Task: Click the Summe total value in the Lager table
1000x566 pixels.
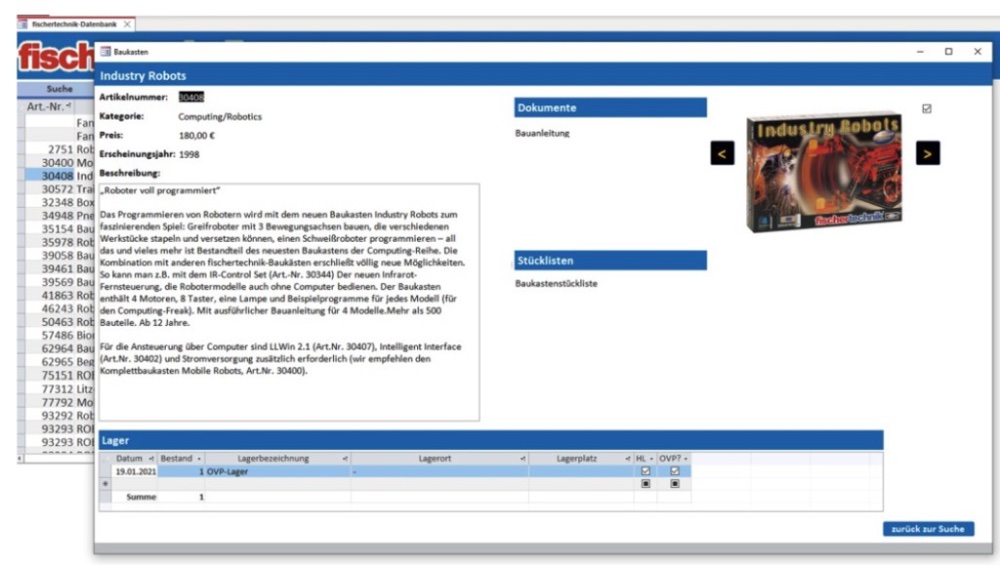Action: click(201, 497)
